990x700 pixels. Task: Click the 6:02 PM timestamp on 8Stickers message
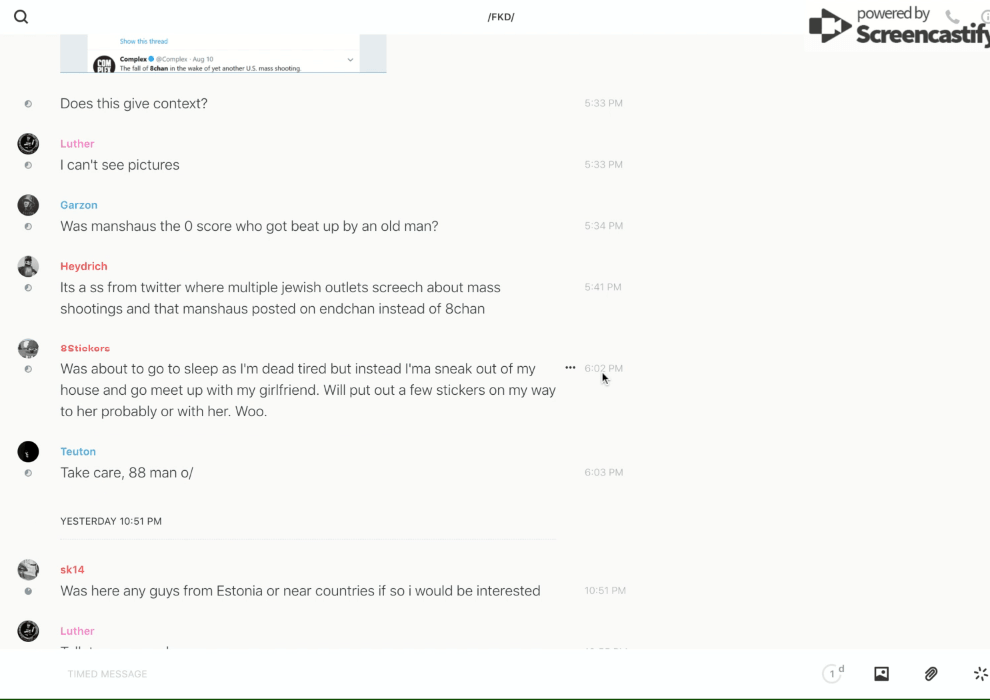click(x=603, y=368)
